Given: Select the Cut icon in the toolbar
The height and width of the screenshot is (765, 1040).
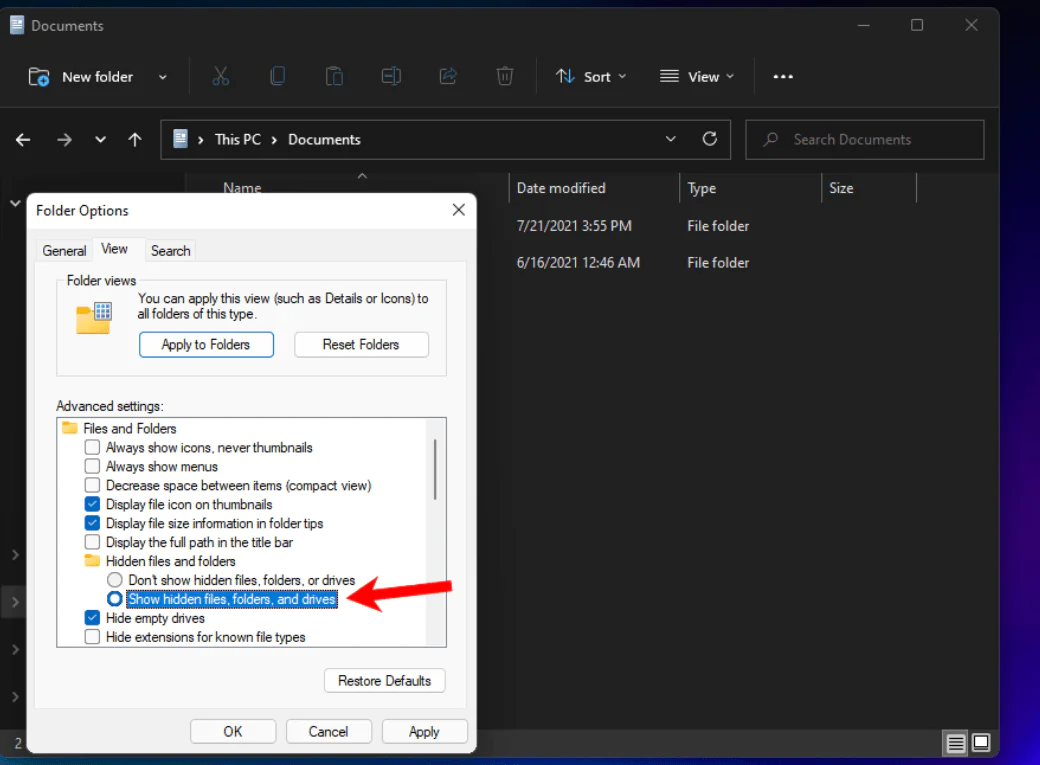Looking at the screenshot, I should pyautogui.click(x=221, y=76).
